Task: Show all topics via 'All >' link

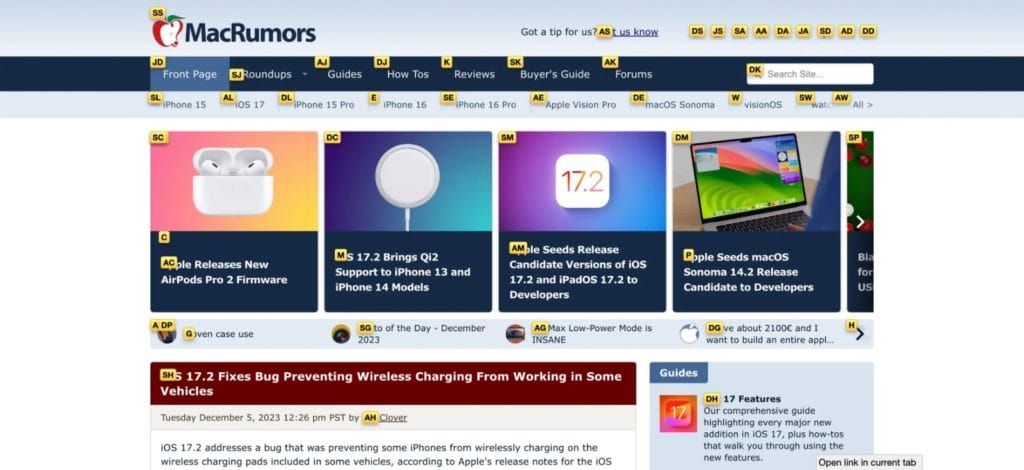Action: [x=862, y=104]
